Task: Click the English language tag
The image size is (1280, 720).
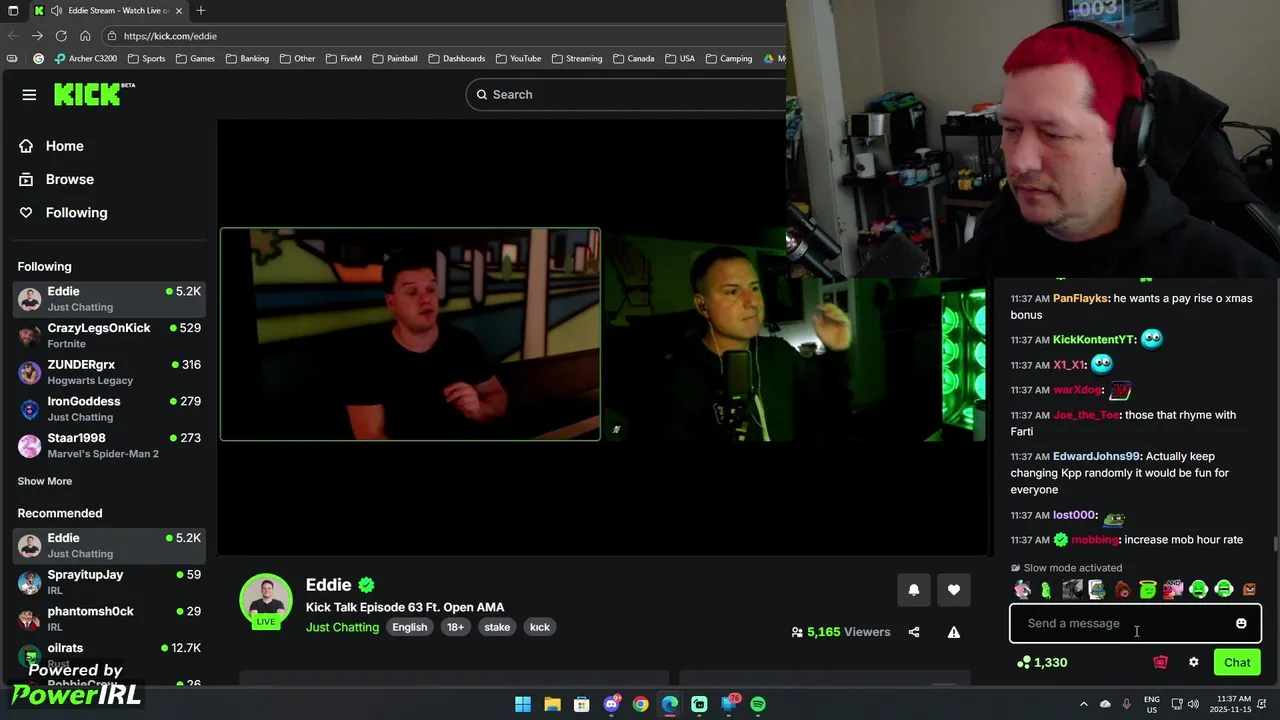Action: coord(410,627)
